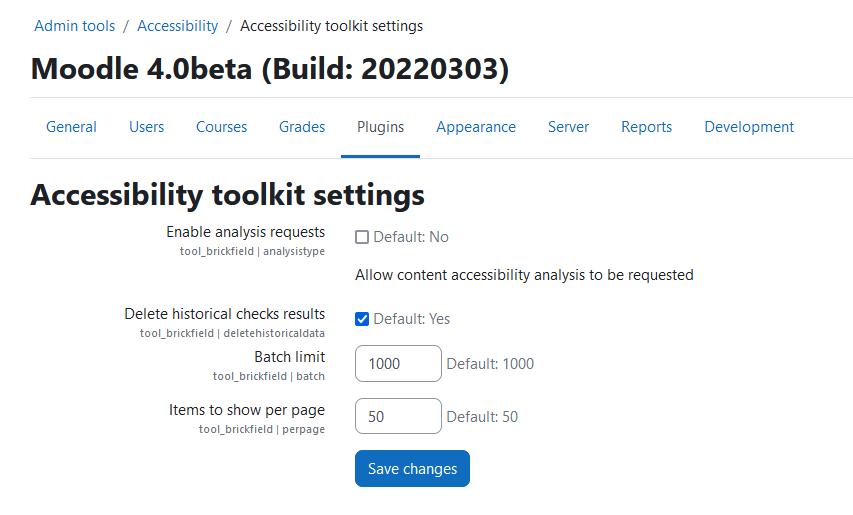
Task: Go to the Accessibility breadcrumb link
Action: tap(177, 26)
